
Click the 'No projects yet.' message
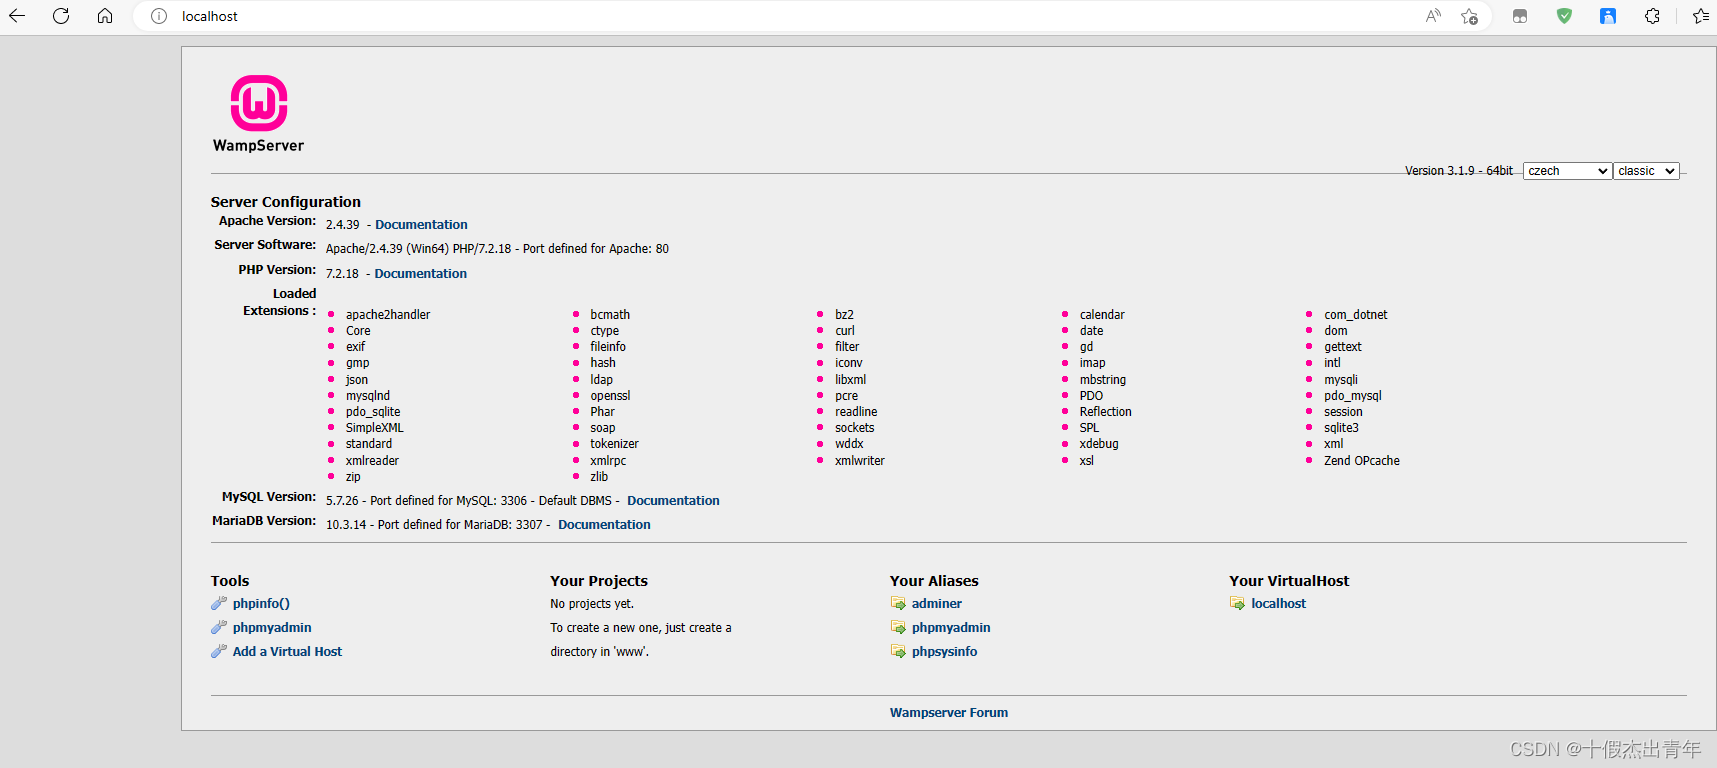tap(592, 604)
